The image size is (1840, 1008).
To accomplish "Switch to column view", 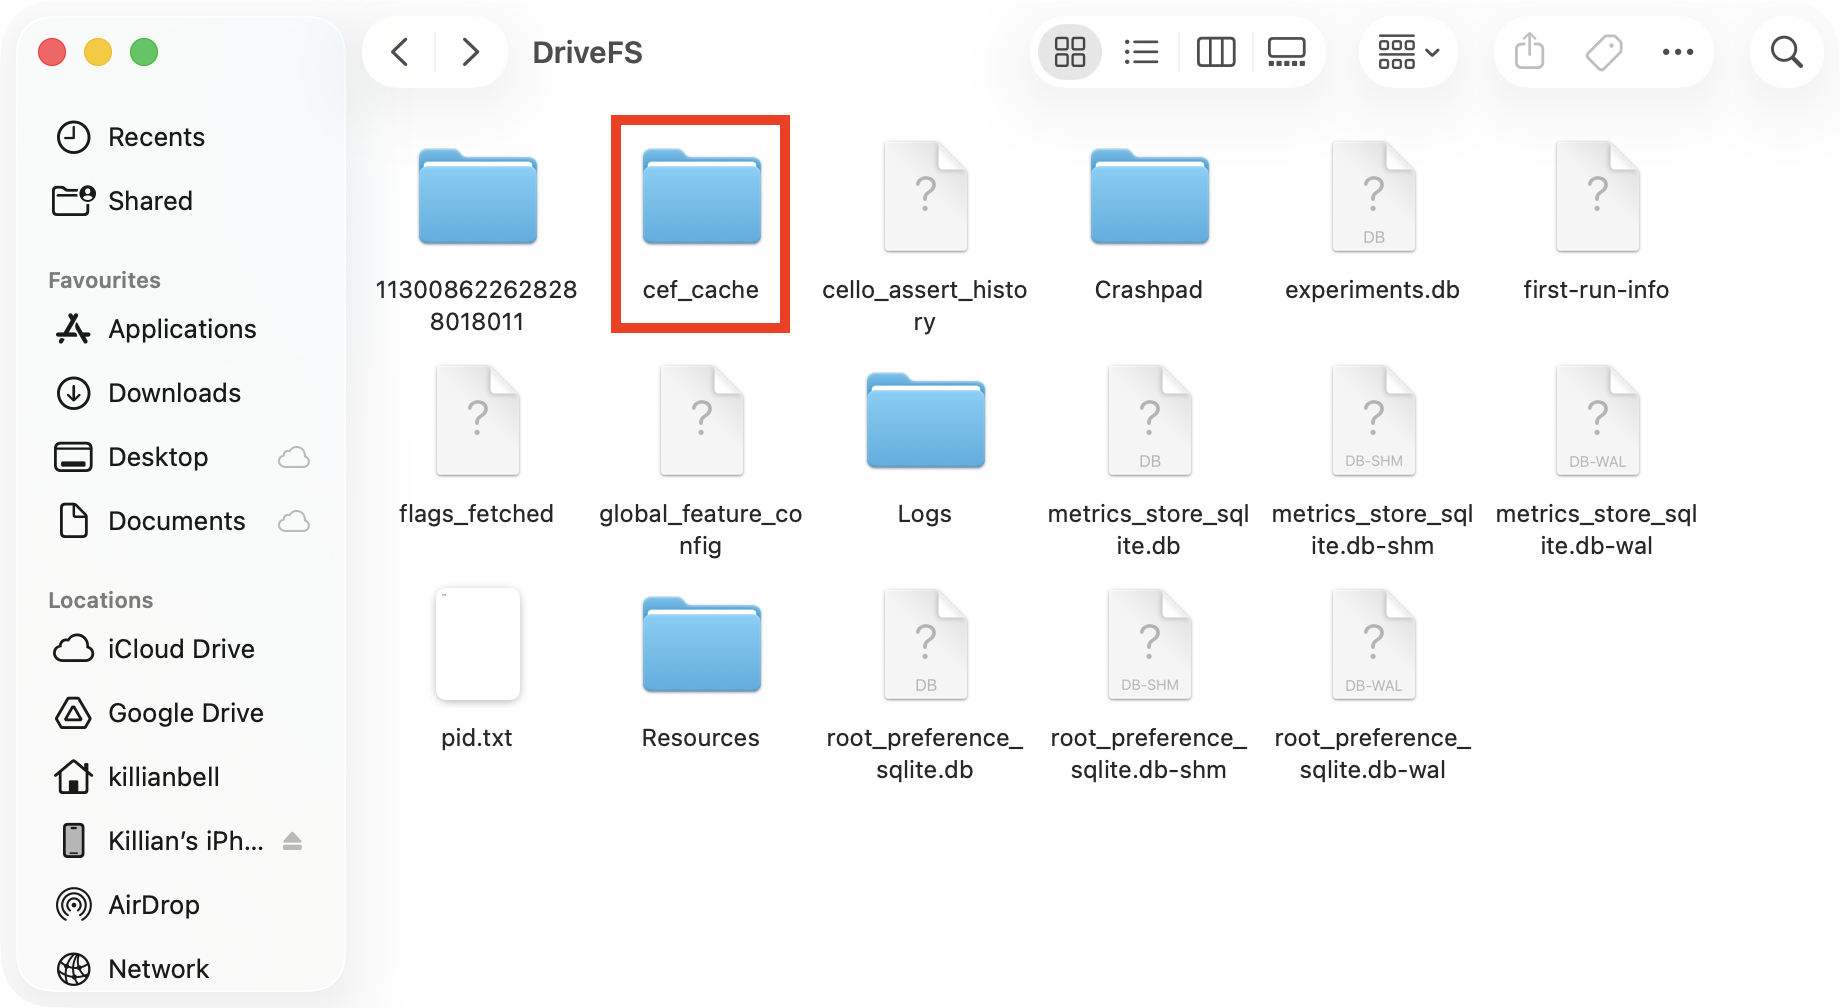I will click(x=1215, y=52).
